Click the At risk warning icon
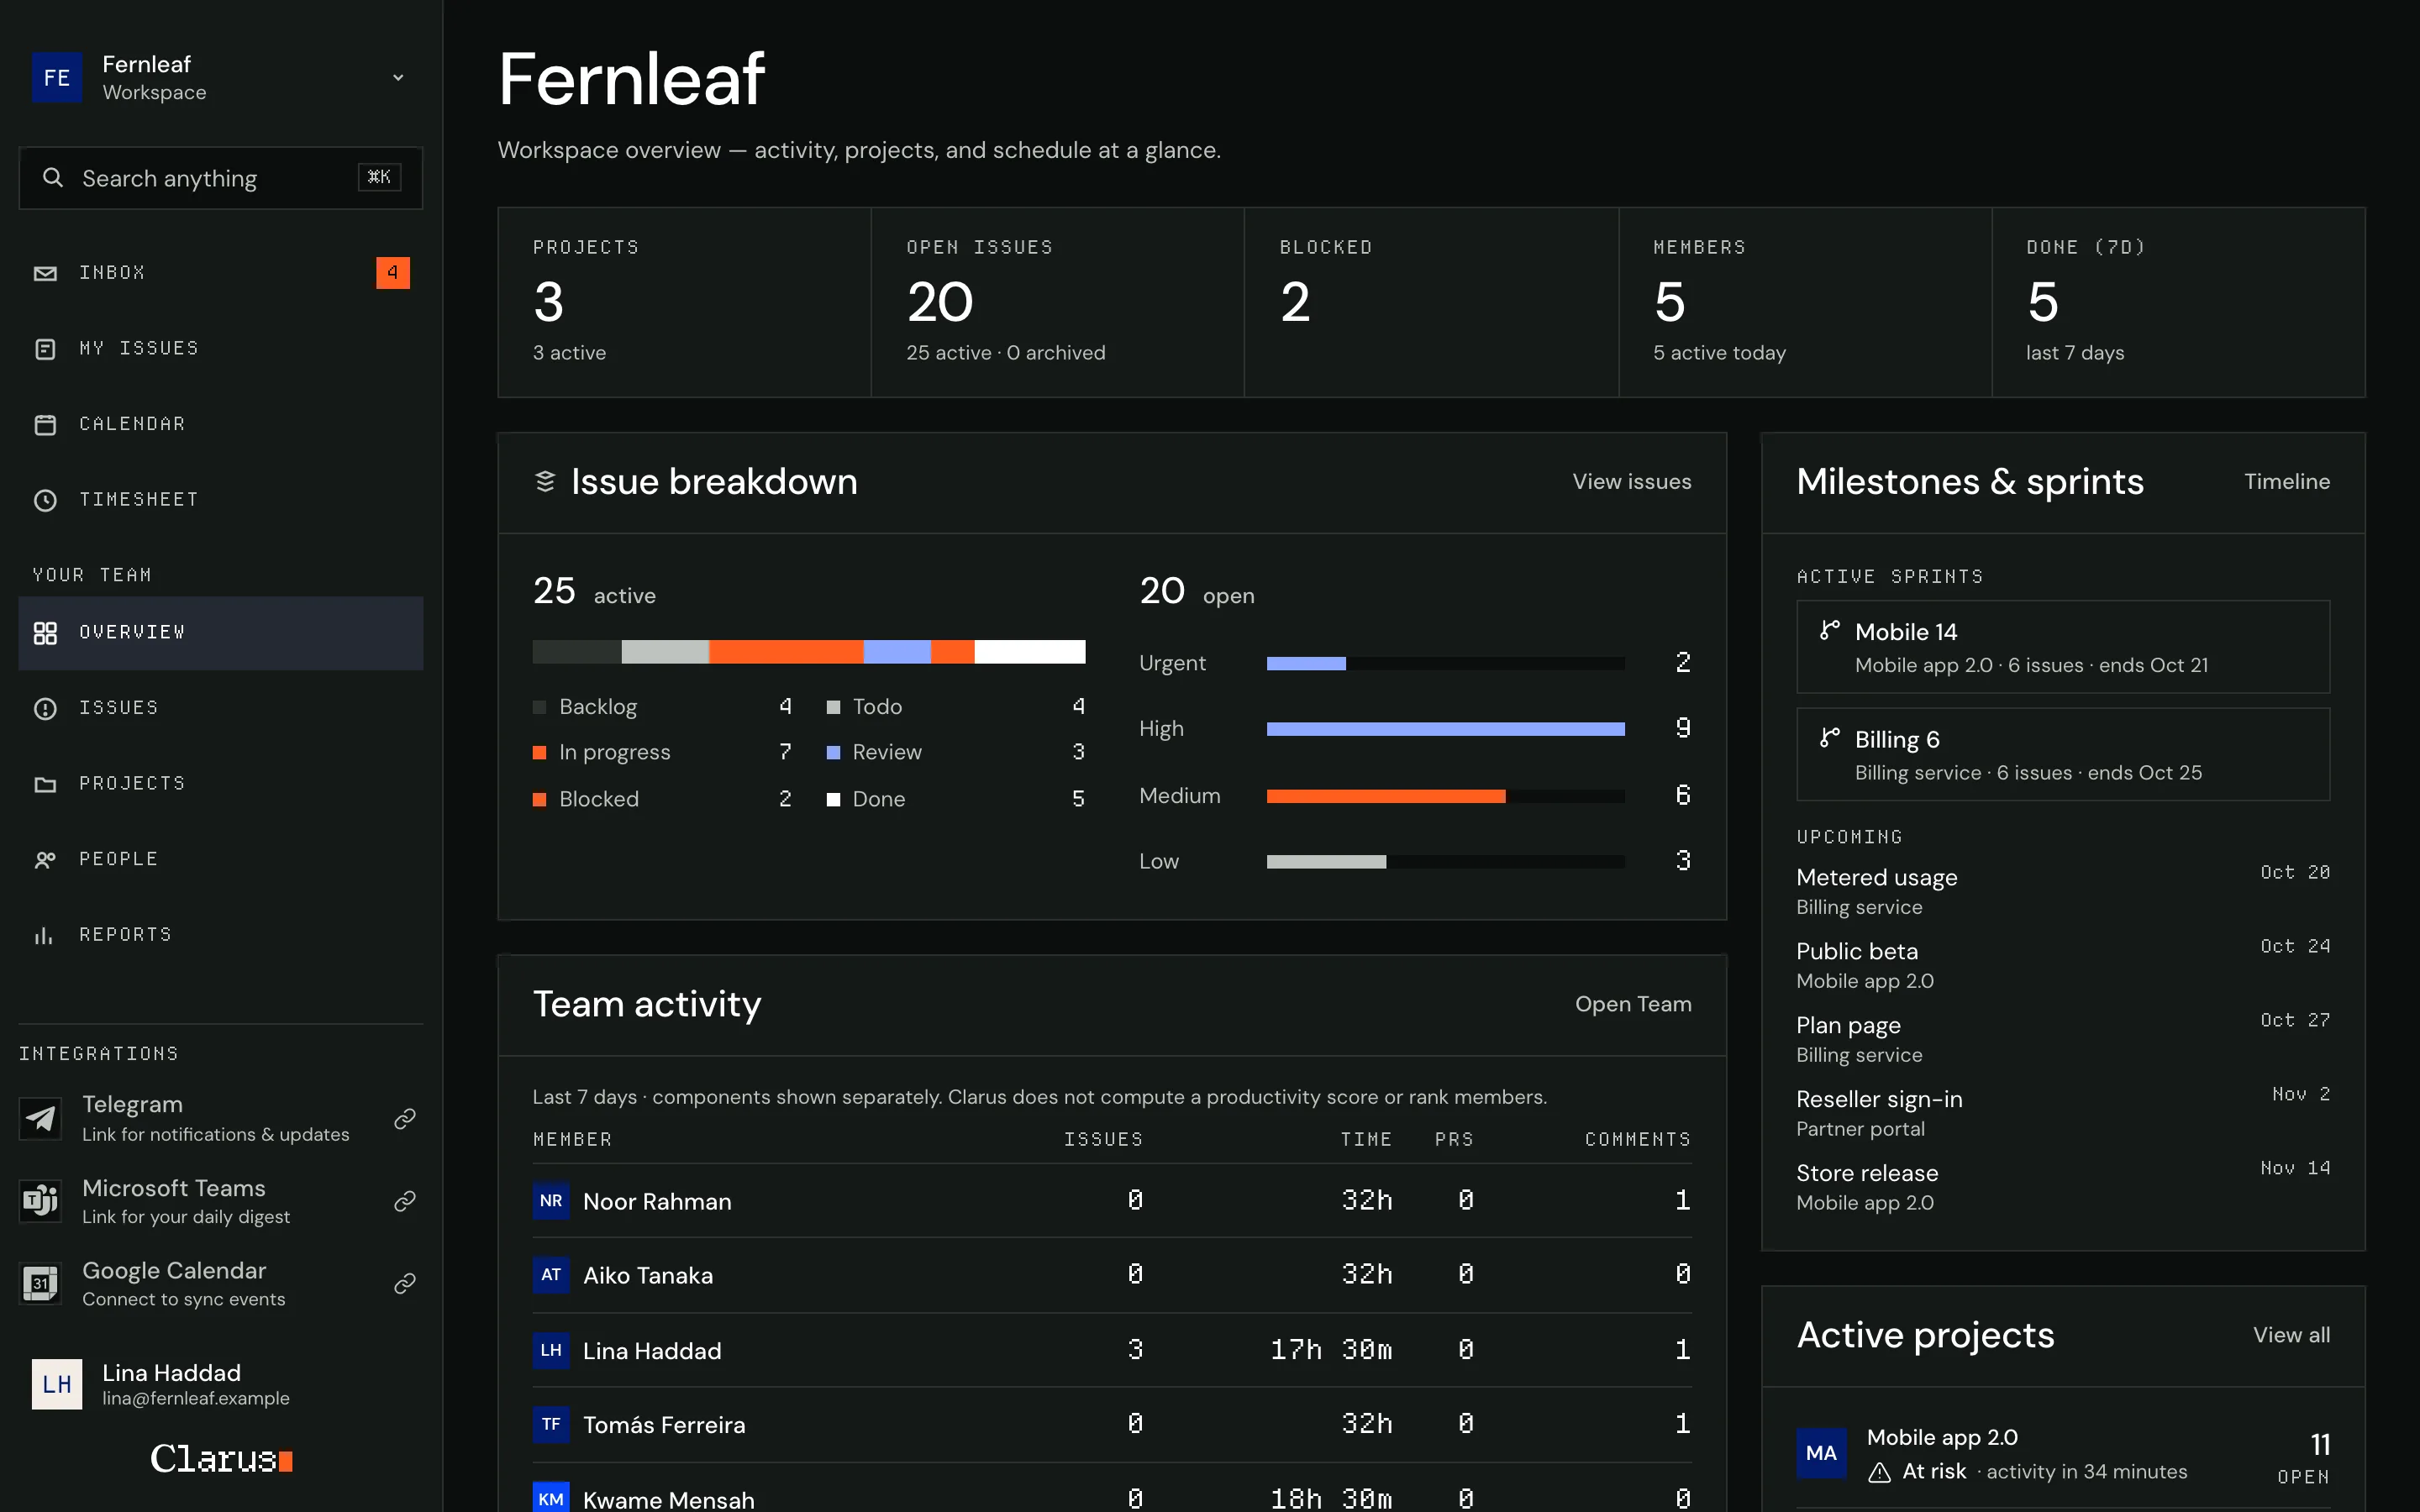Image resolution: width=2420 pixels, height=1512 pixels. coord(1880,1472)
